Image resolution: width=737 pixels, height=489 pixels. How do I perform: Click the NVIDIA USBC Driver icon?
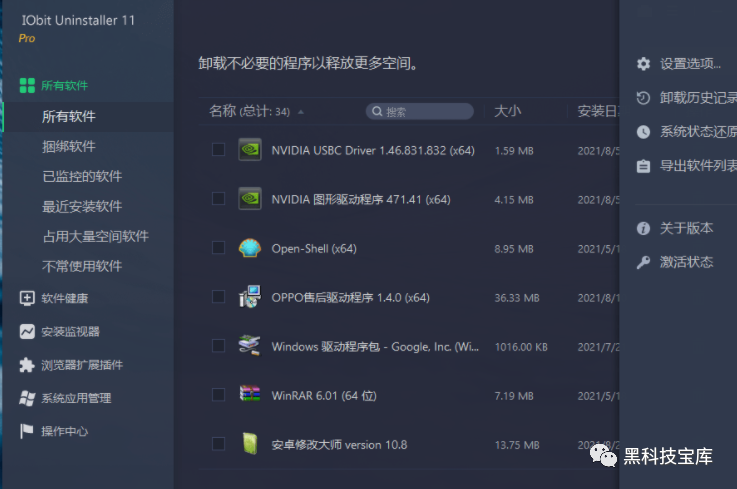[250, 150]
